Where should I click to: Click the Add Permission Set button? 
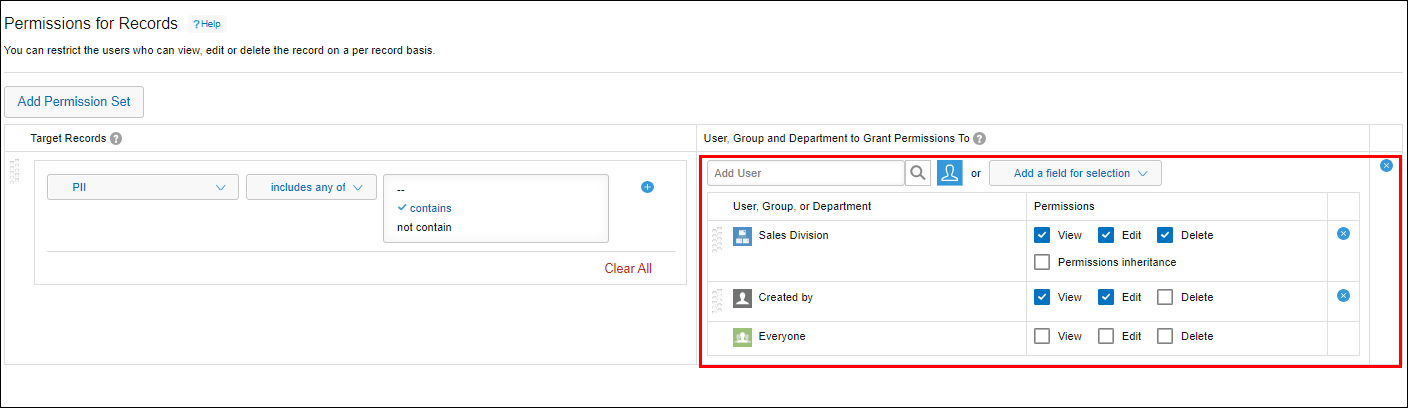[x=74, y=101]
